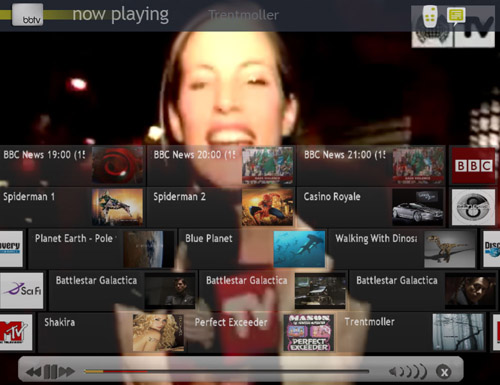Open the Casino Royale car thumbnail
The image size is (500, 385).
[418, 207]
